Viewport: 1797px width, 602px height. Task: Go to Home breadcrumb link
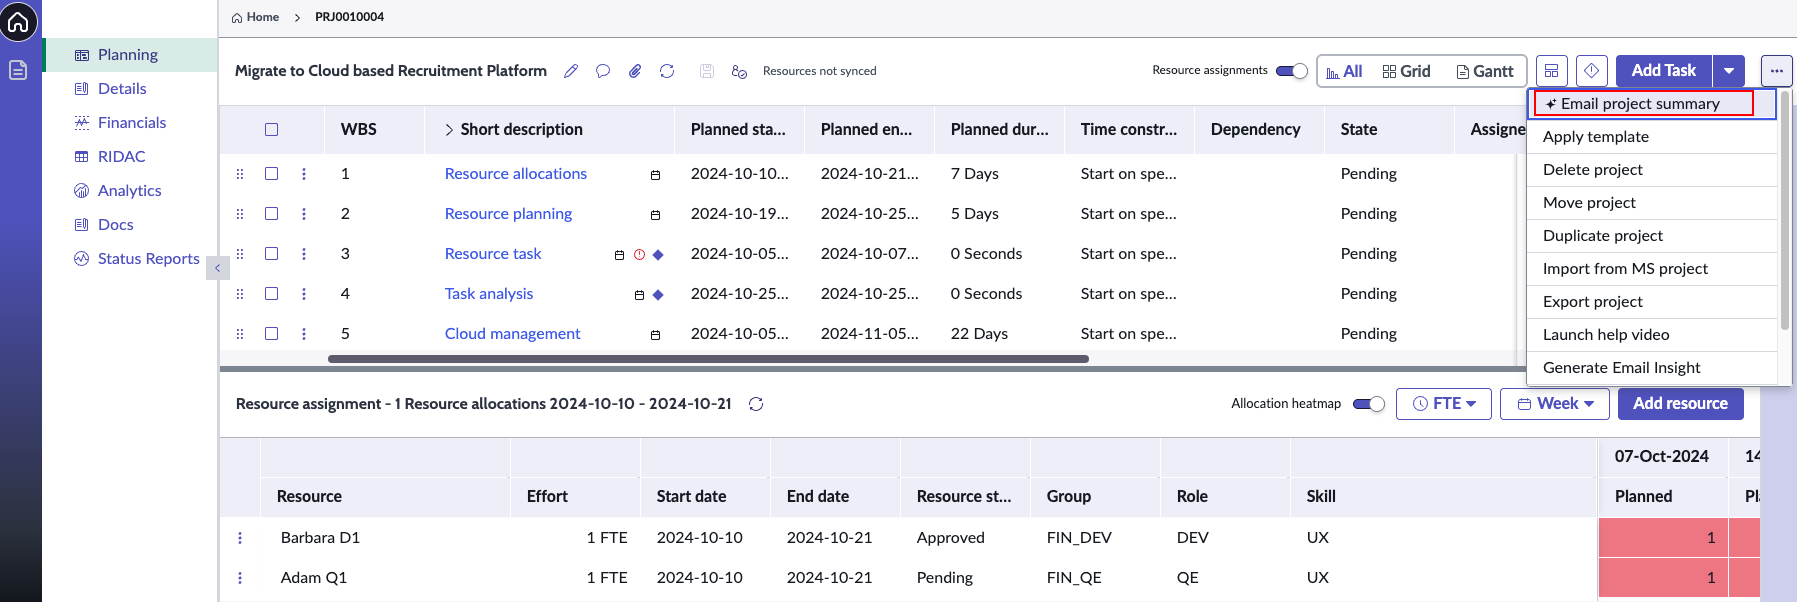[x=255, y=17]
